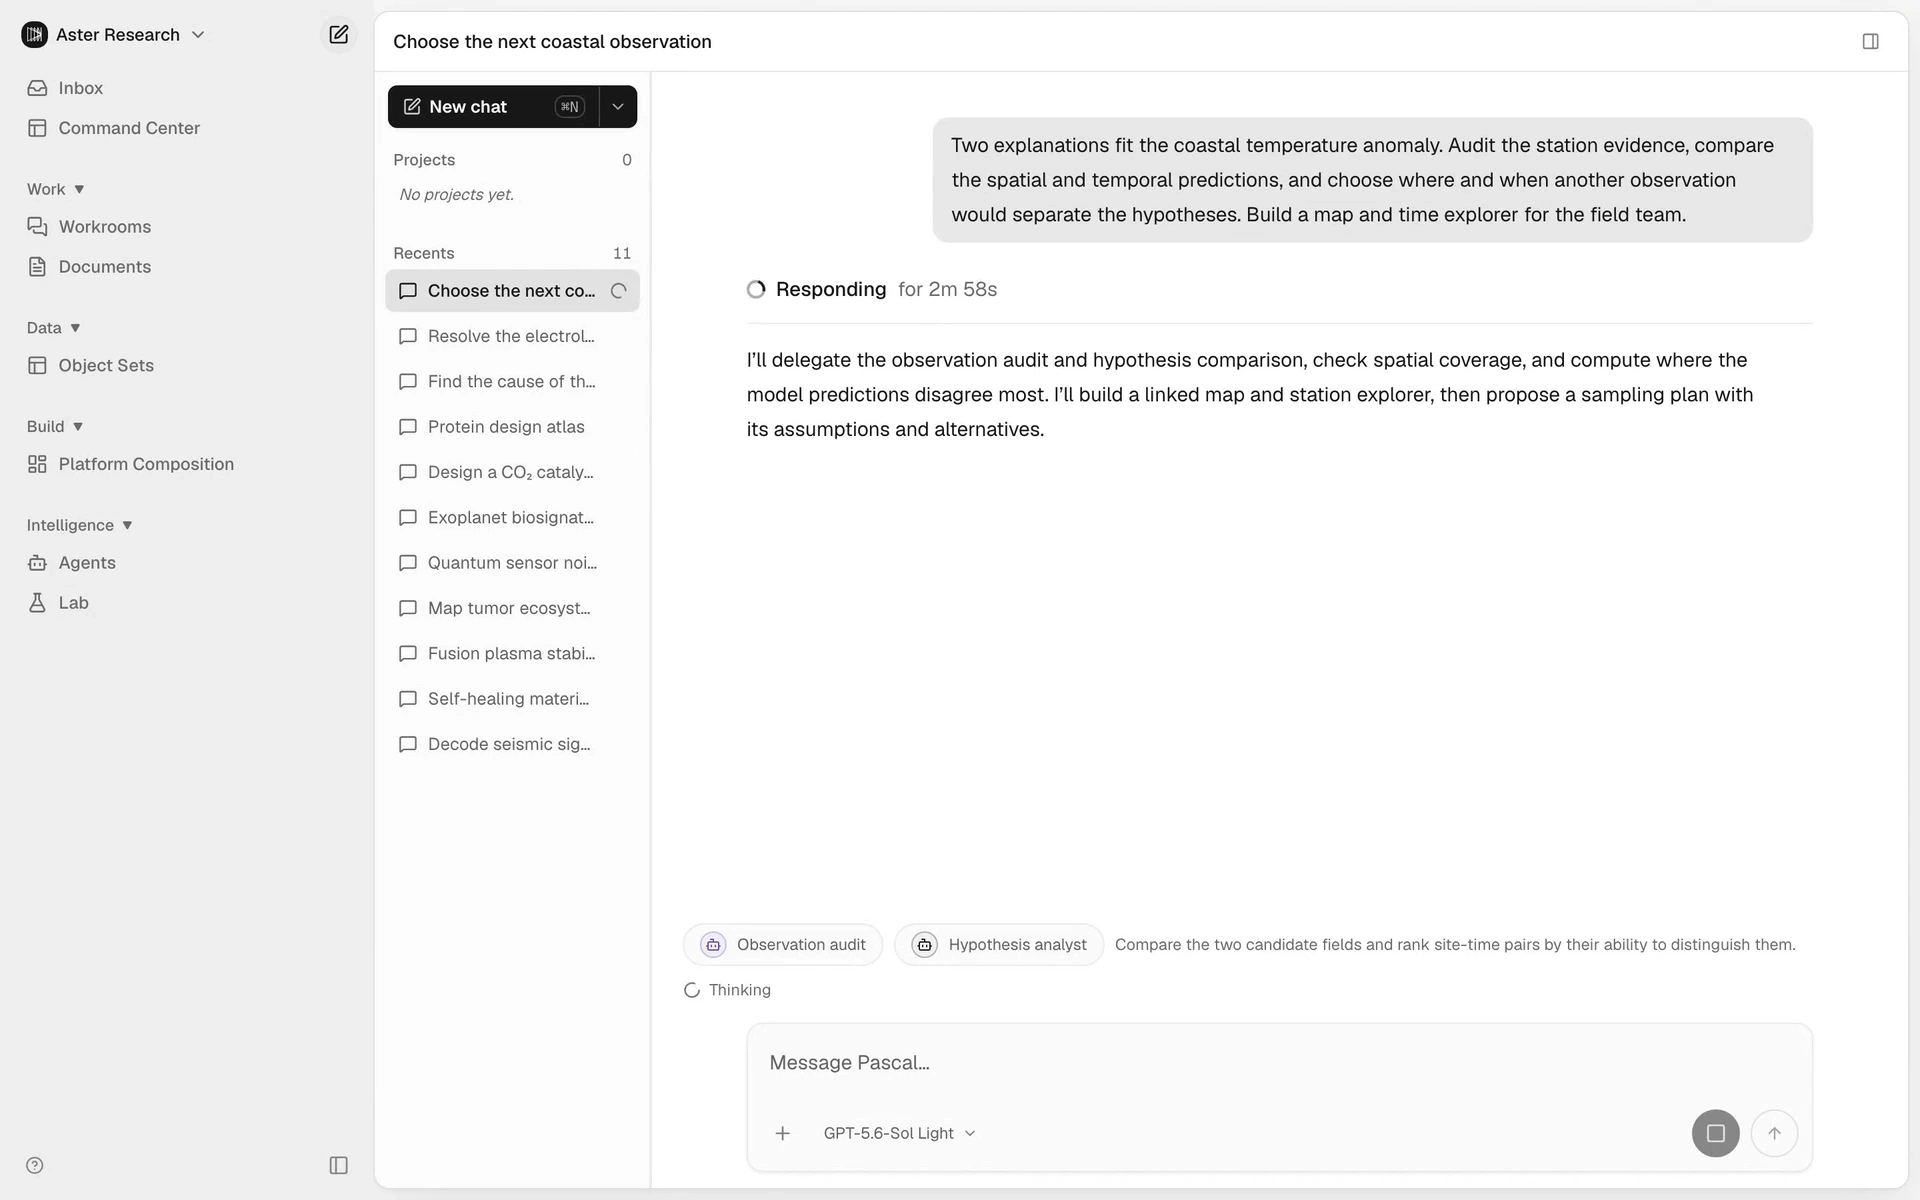Click the Recents count 11
1920x1200 pixels.
coord(622,253)
